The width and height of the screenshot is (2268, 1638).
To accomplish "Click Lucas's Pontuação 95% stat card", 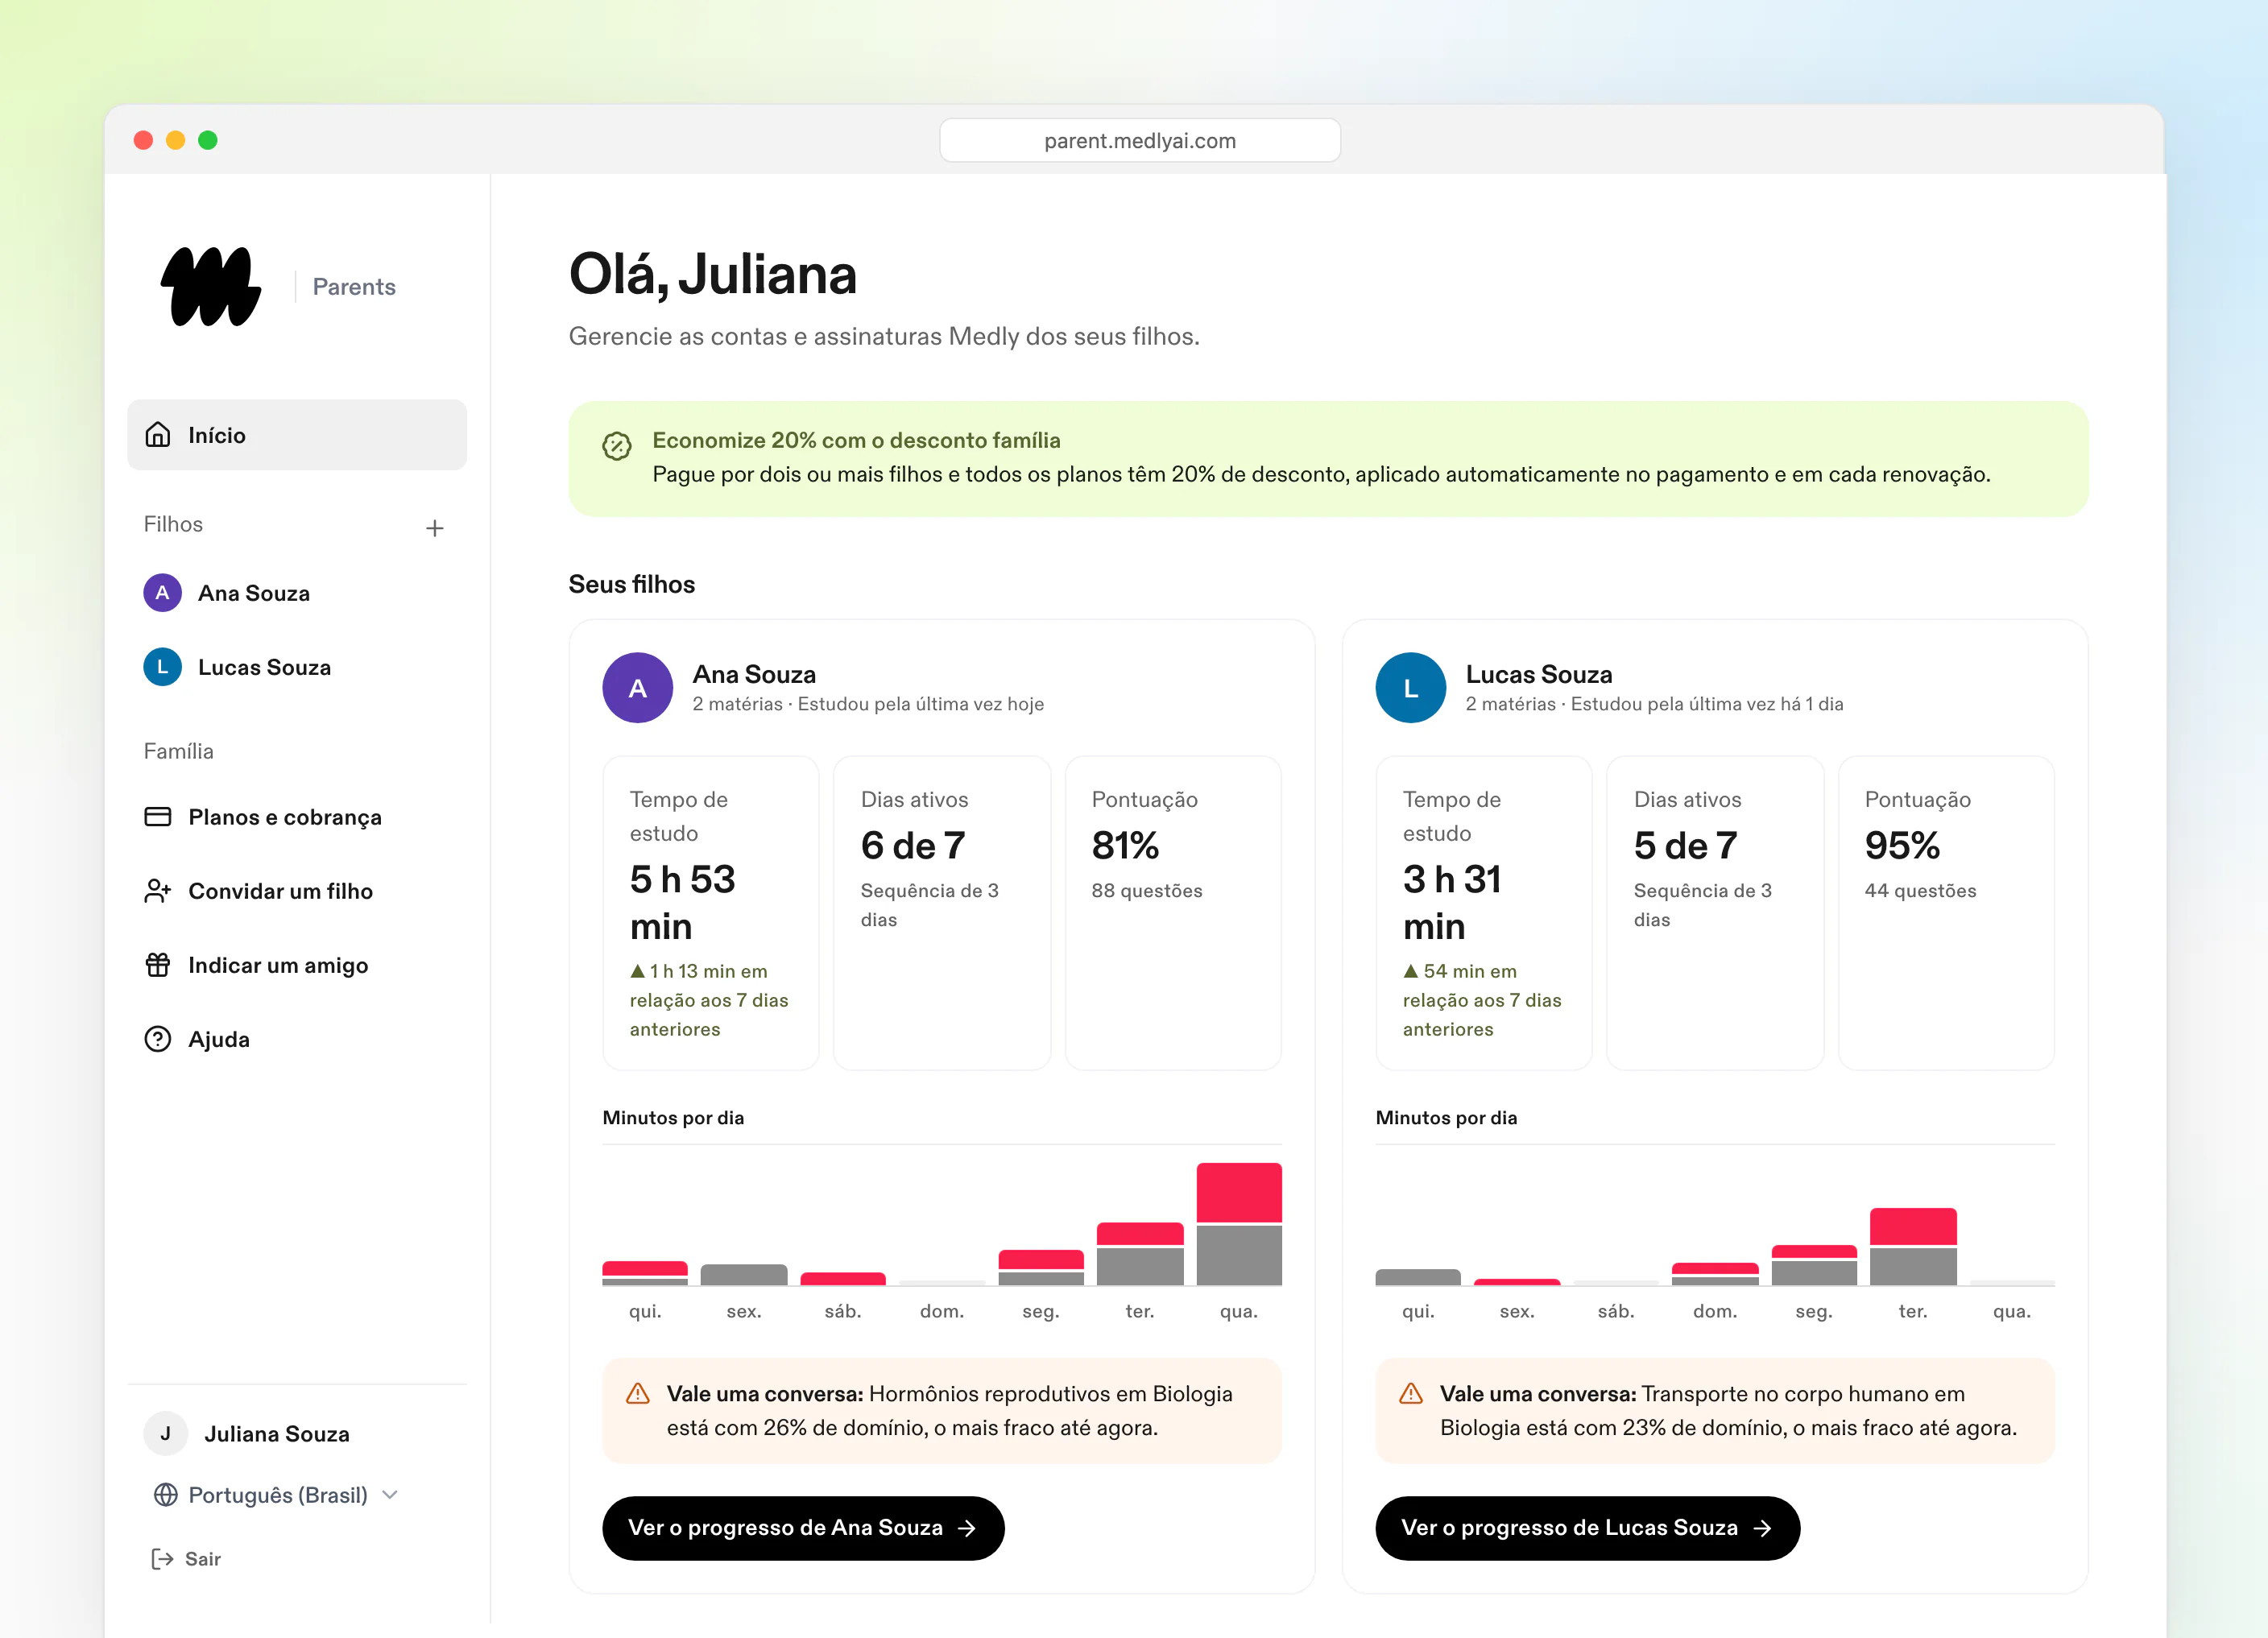I will coord(1946,913).
